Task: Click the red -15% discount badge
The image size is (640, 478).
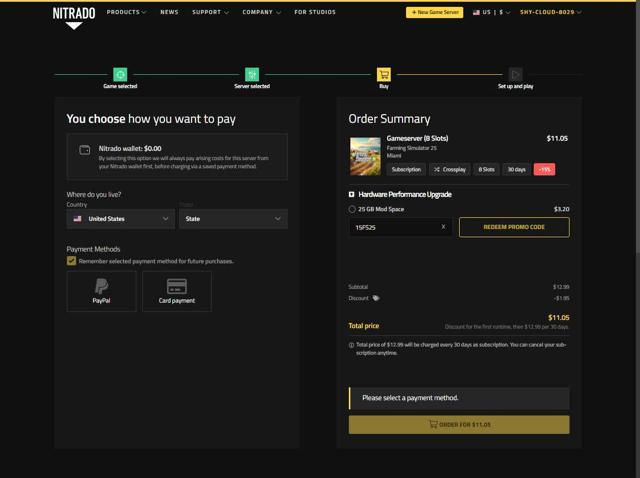Action: [x=544, y=169]
